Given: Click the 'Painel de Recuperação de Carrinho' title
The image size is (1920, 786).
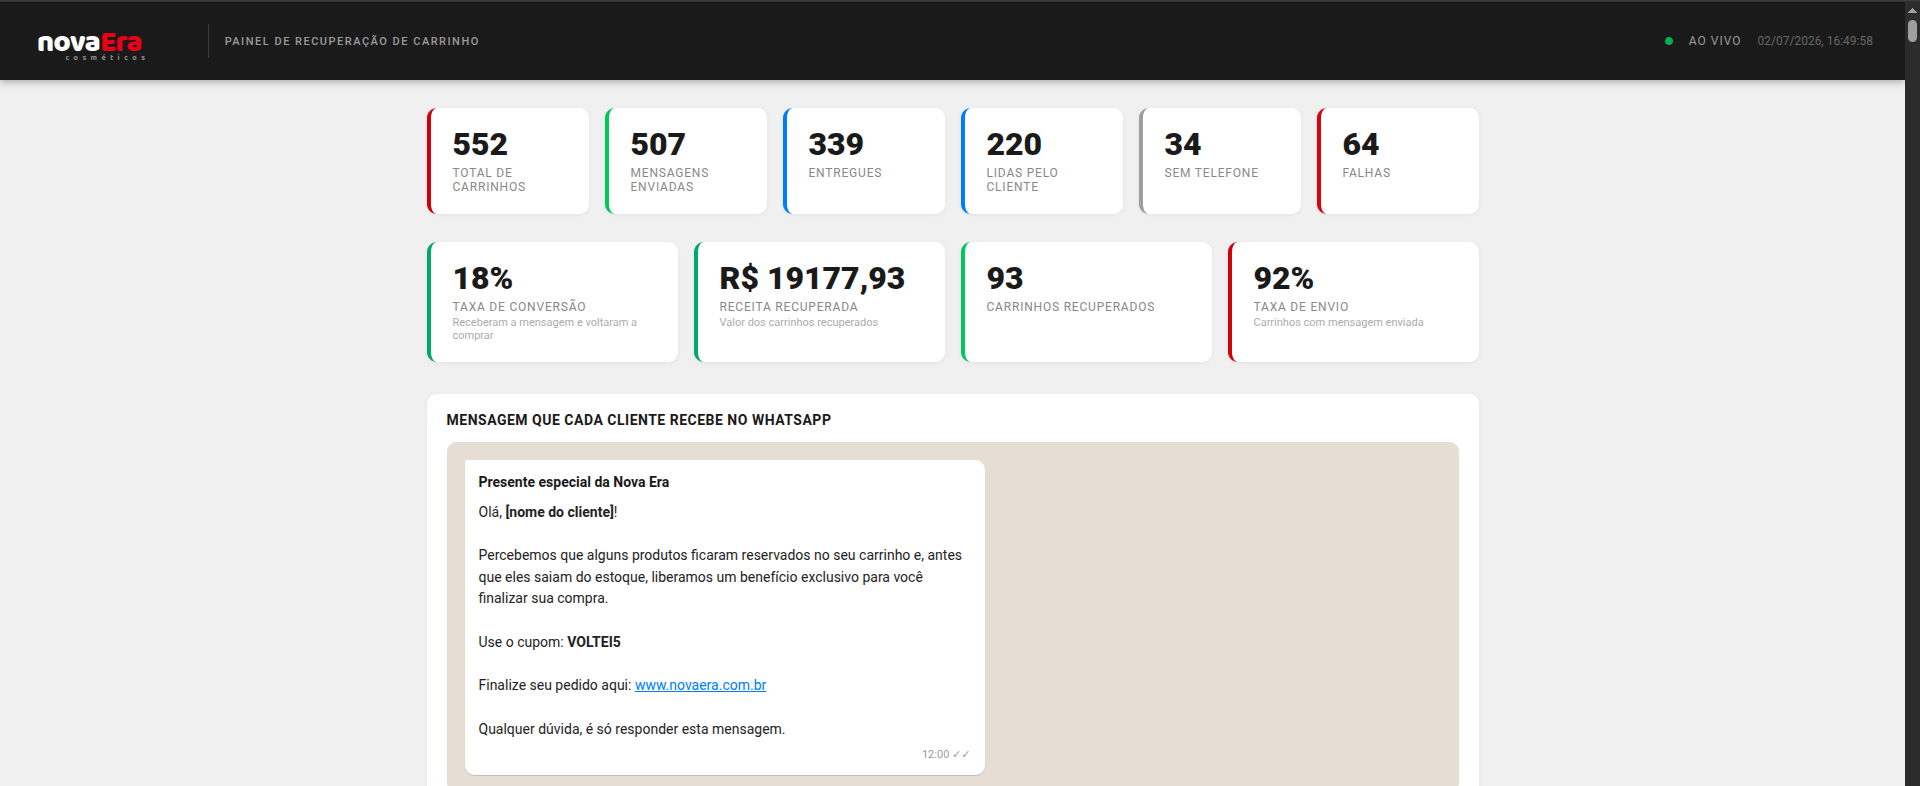Looking at the screenshot, I should coord(352,41).
